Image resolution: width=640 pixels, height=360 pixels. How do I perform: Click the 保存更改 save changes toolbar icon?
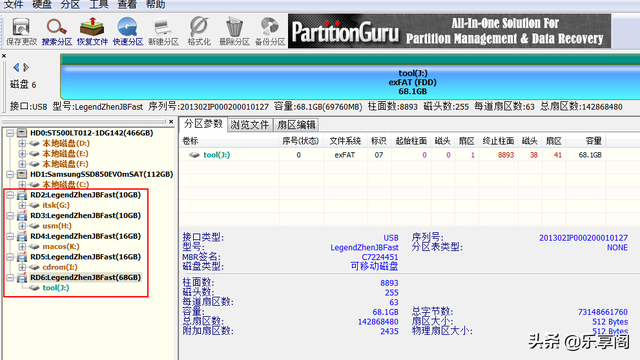[x=21, y=31]
